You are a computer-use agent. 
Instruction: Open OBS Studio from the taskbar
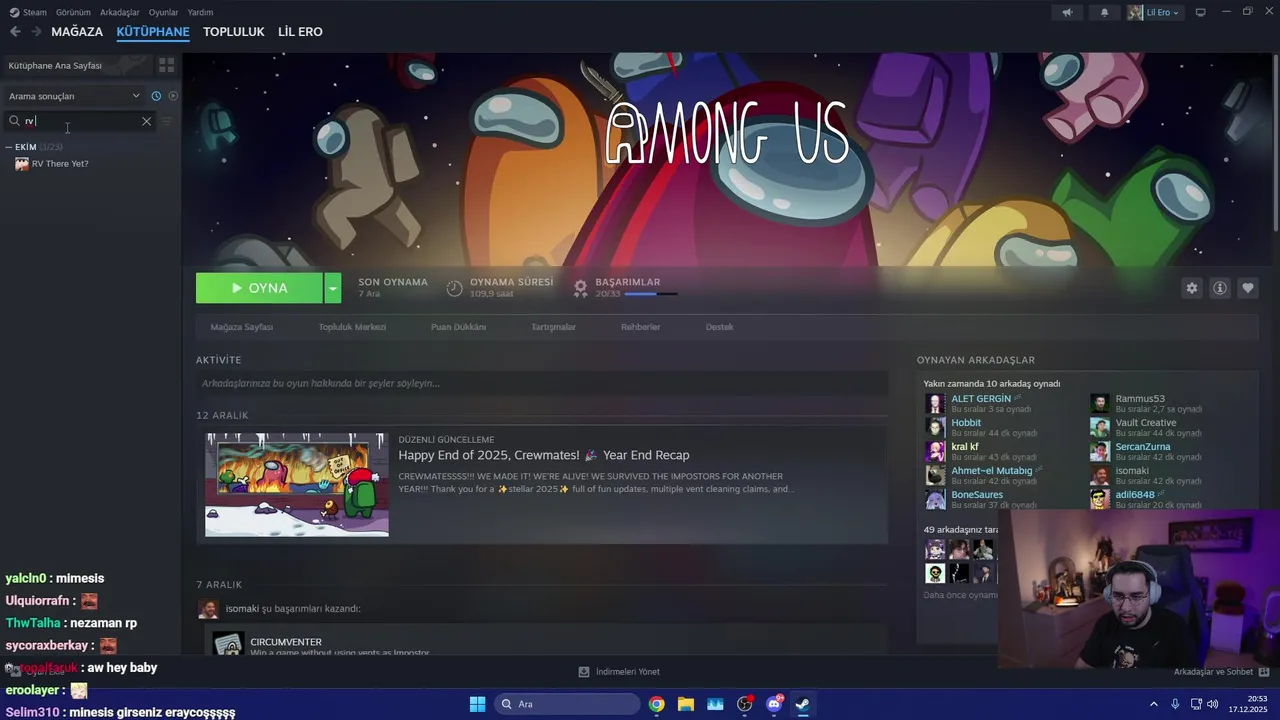tap(744, 704)
